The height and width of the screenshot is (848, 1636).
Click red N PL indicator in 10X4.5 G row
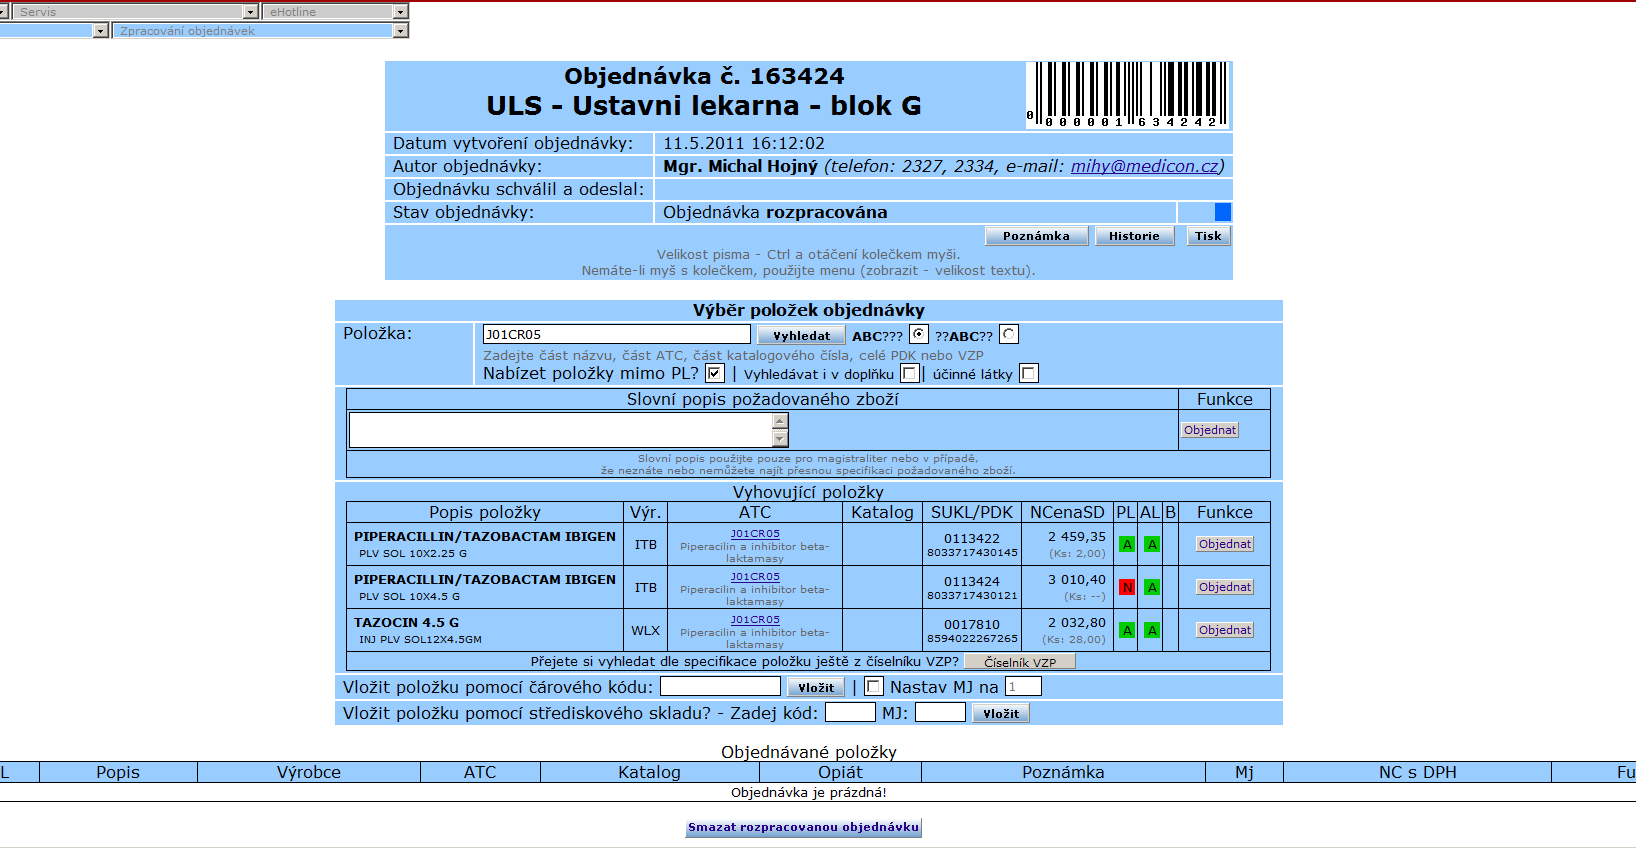(1127, 588)
